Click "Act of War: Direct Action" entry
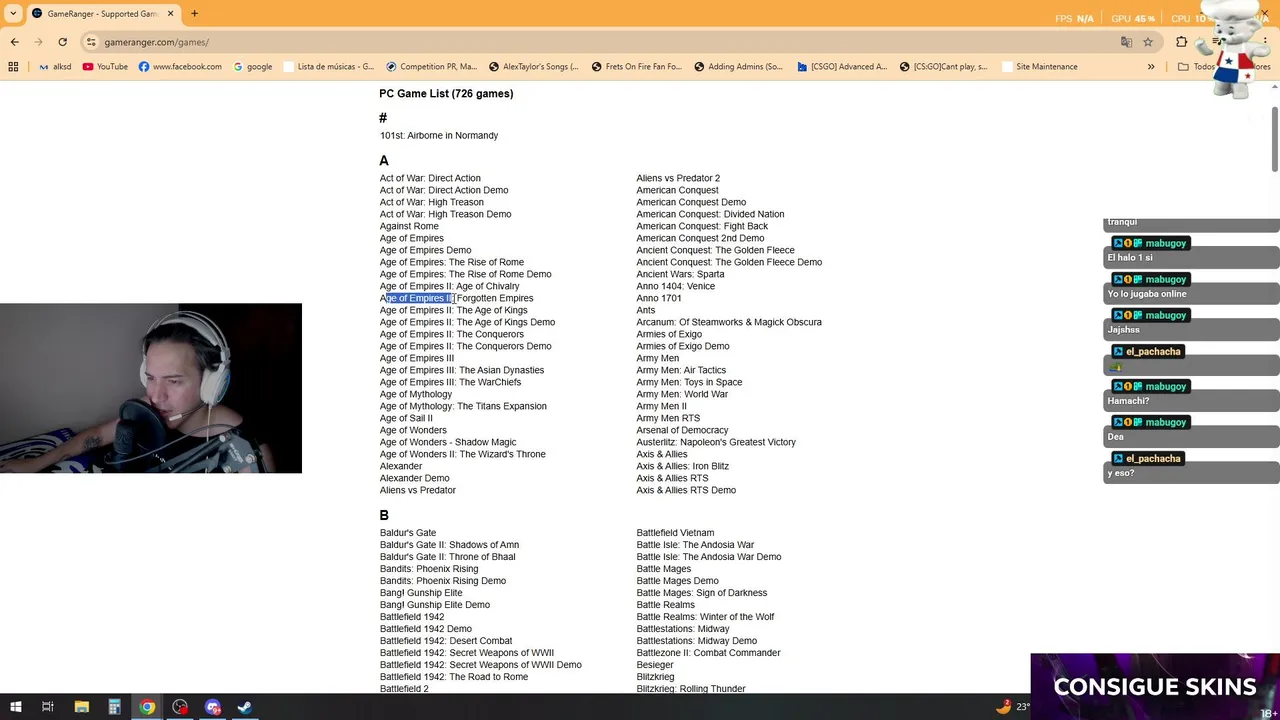1280x720 pixels. (430, 178)
